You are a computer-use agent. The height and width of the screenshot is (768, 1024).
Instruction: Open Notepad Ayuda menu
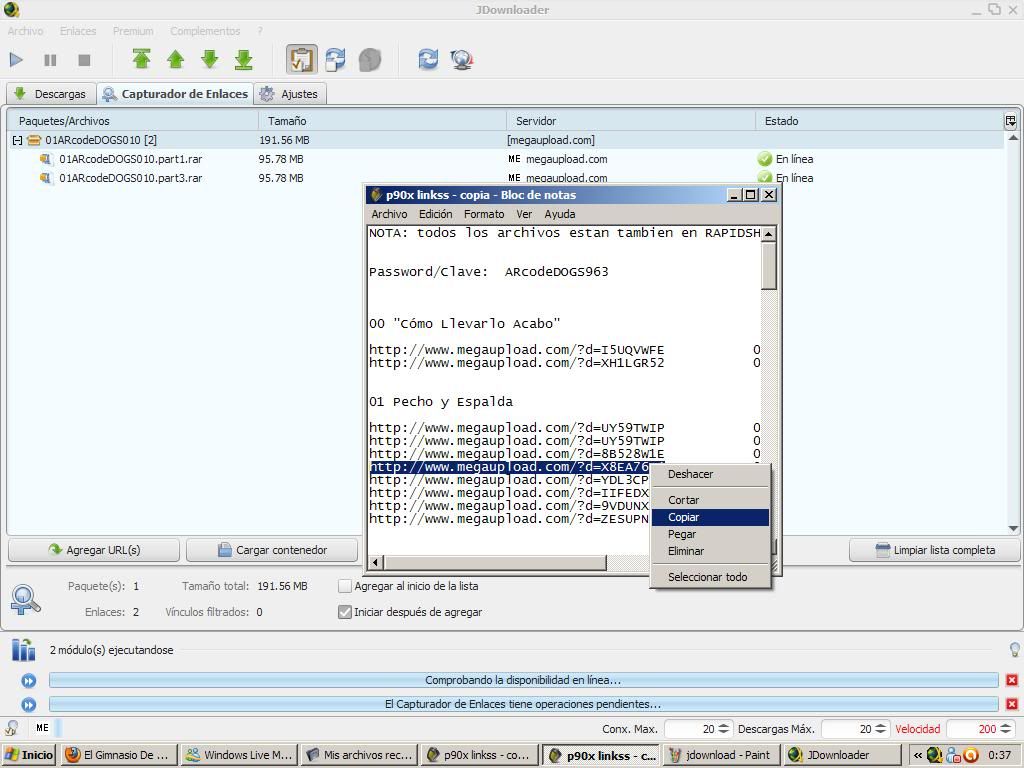pos(560,214)
